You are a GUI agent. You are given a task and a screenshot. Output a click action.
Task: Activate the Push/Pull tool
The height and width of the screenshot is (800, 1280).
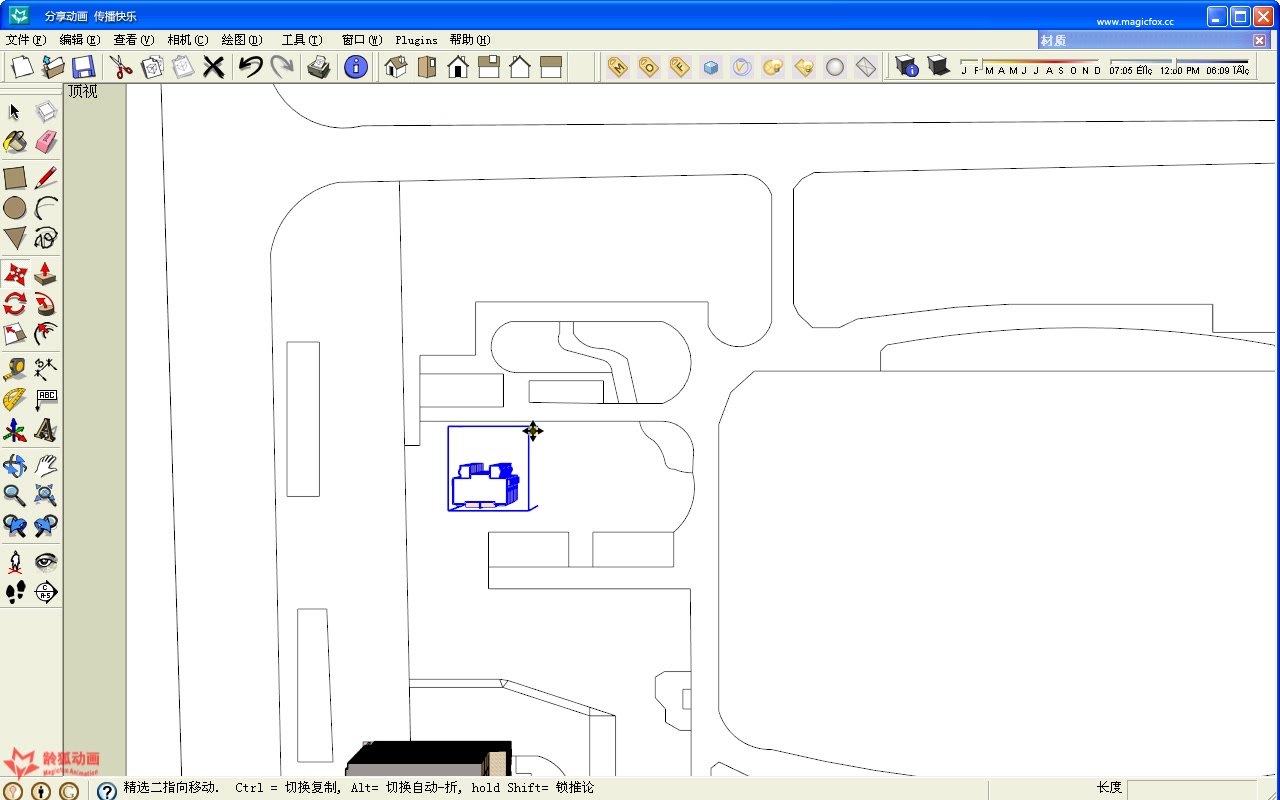click(46, 273)
